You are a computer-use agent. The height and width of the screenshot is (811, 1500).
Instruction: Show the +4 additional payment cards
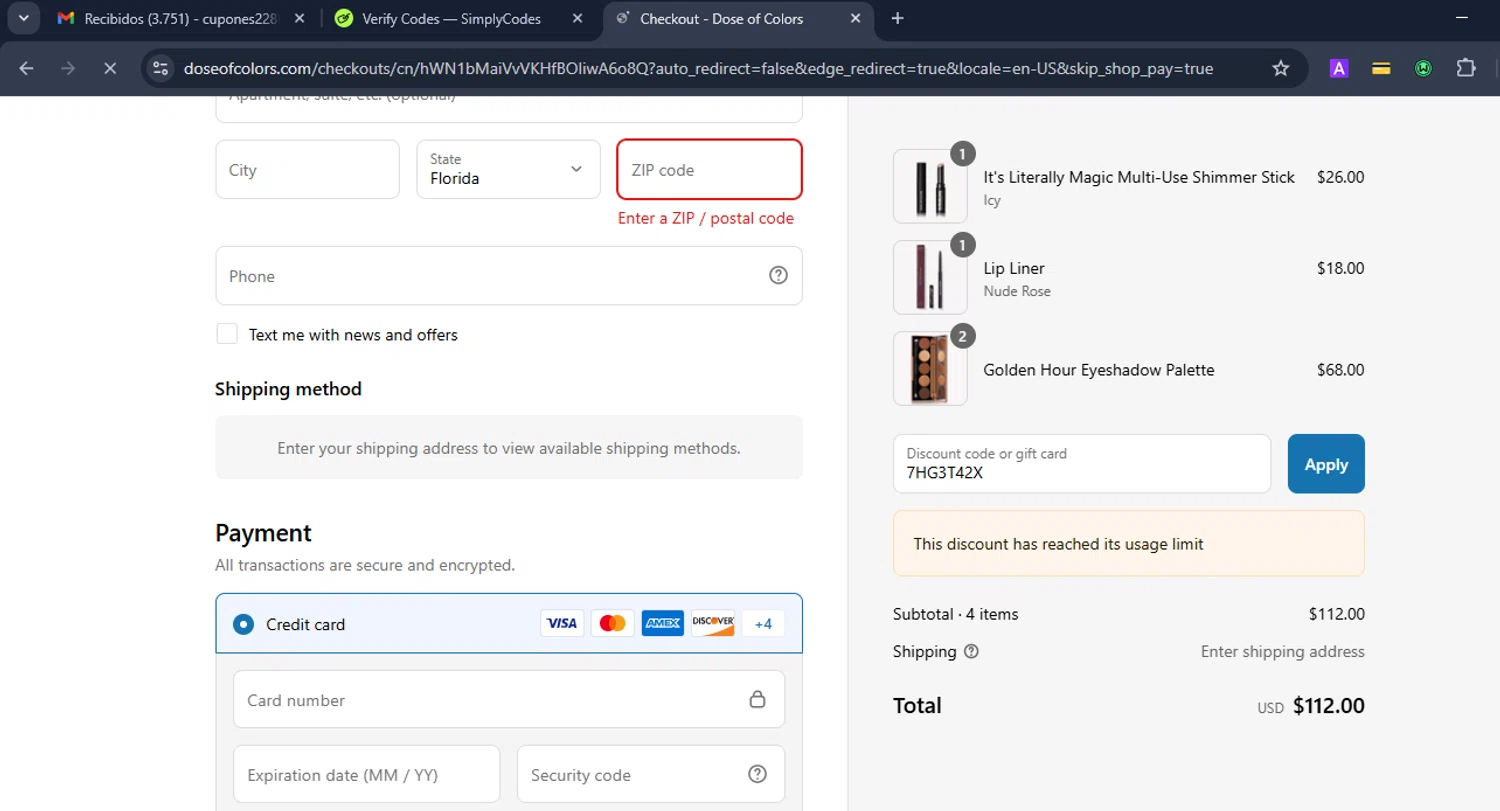[763, 624]
